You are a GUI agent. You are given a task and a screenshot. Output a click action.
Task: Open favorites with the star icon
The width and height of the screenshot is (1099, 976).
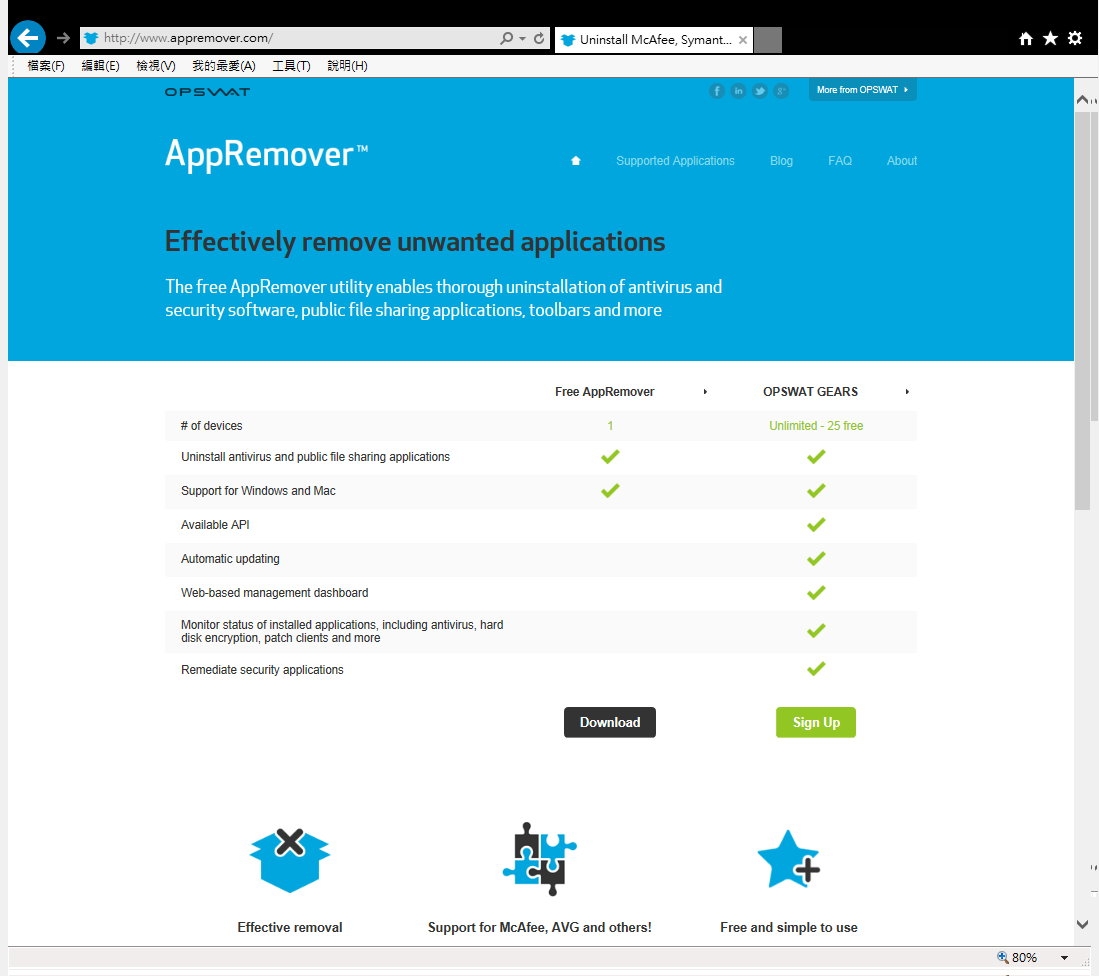pyautogui.click(x=1050, y=39)
